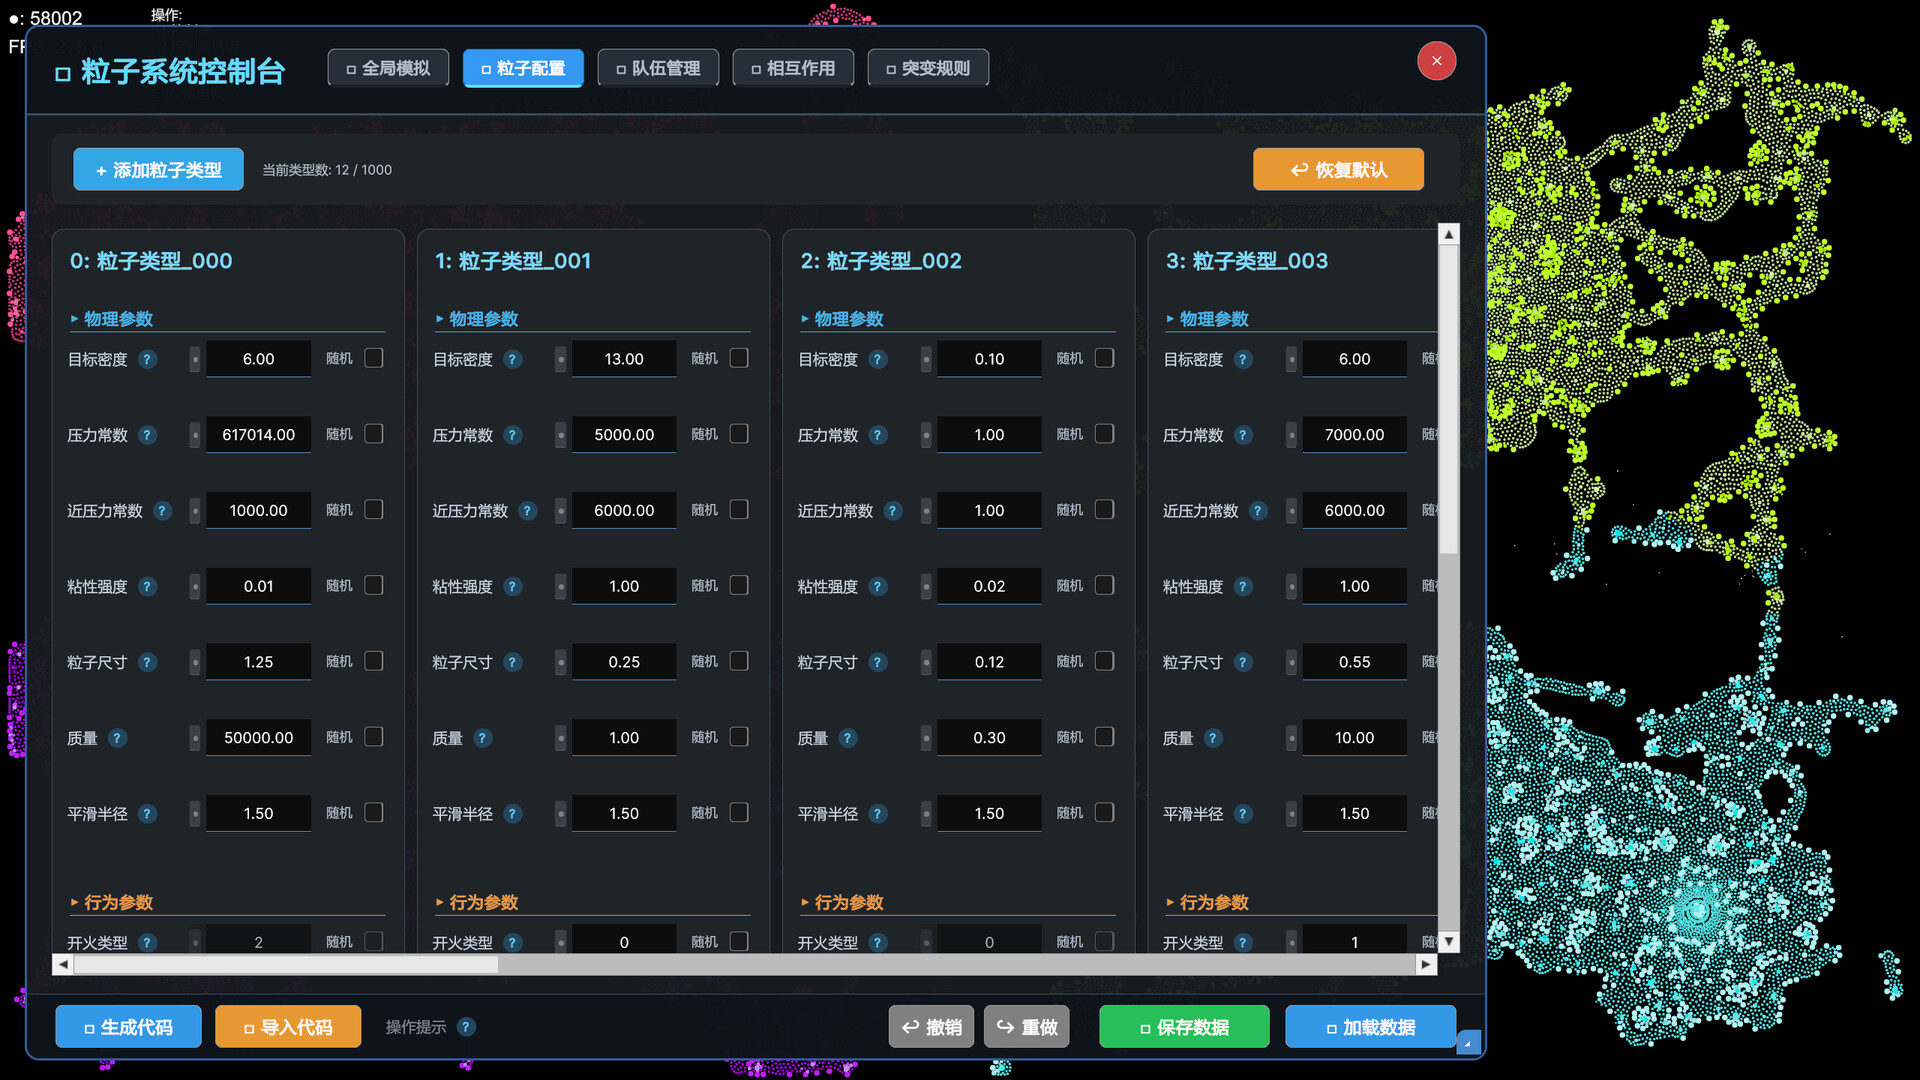The width and height of the screenshot is (1920, 1080).
Task: Click the 质量 input field showing 50000.00
Action: pyautogui.click(x=258, y=738)
